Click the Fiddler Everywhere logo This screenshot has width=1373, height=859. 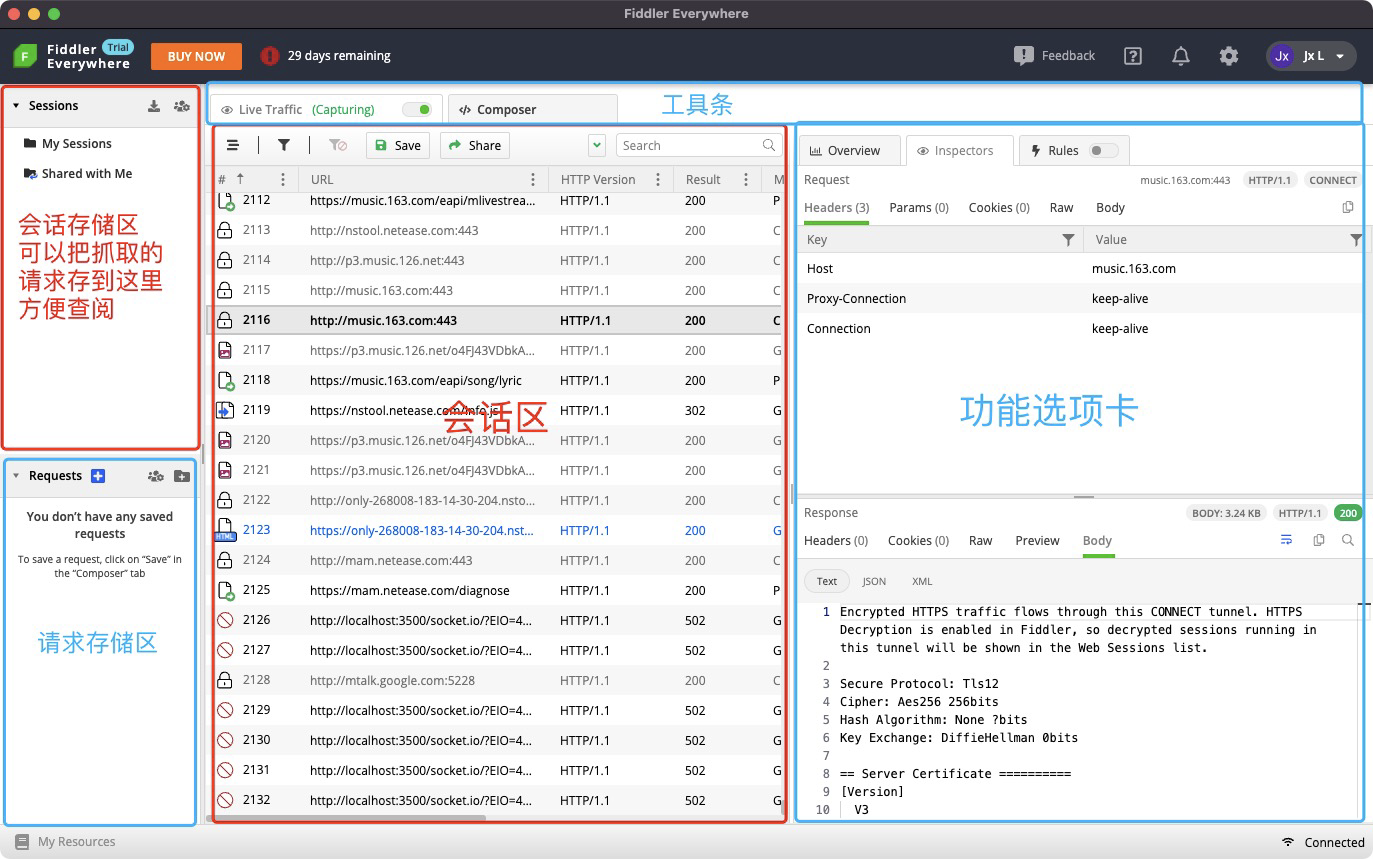click(x=26, y=56)
